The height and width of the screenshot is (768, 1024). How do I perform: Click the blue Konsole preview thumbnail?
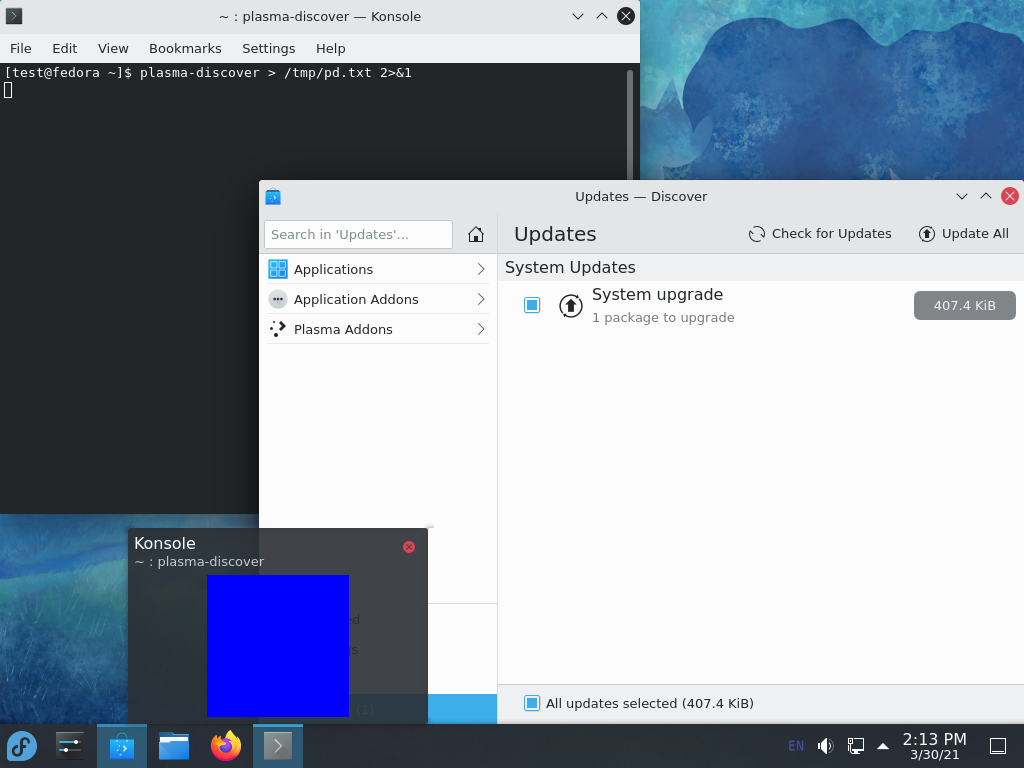pyautogui.click(x=278, y=646)
